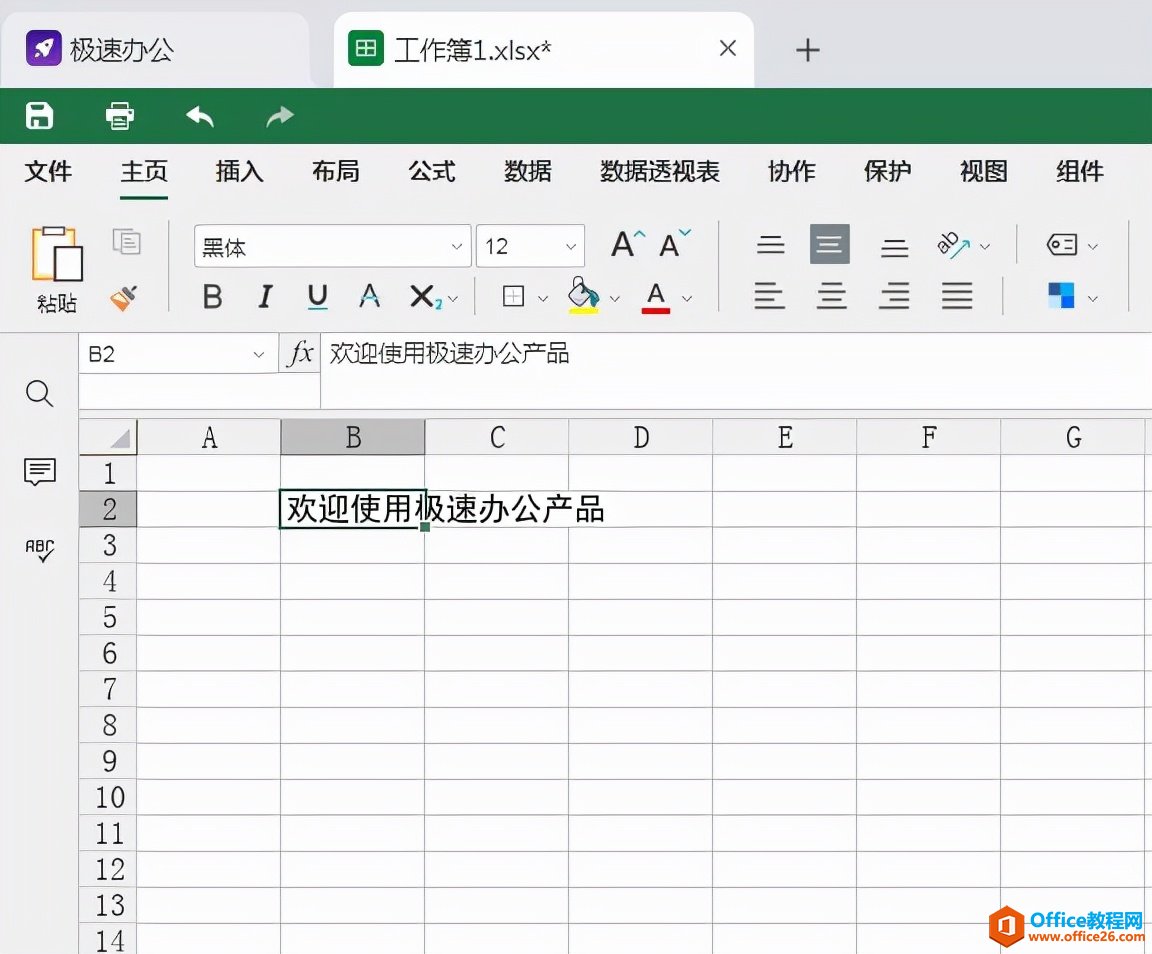
Task: Open the font size dropdown showing 12
Action: 529,246
